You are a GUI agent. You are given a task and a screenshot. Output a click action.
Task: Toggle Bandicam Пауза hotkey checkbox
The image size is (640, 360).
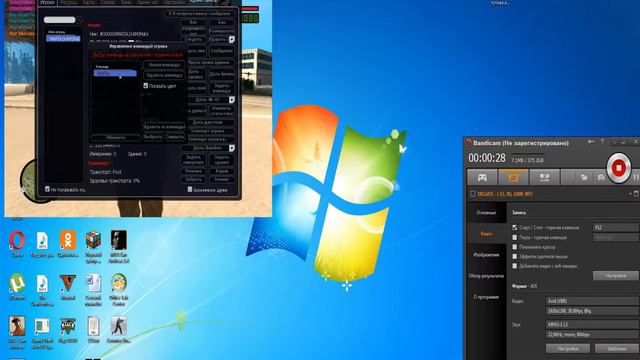515,237
